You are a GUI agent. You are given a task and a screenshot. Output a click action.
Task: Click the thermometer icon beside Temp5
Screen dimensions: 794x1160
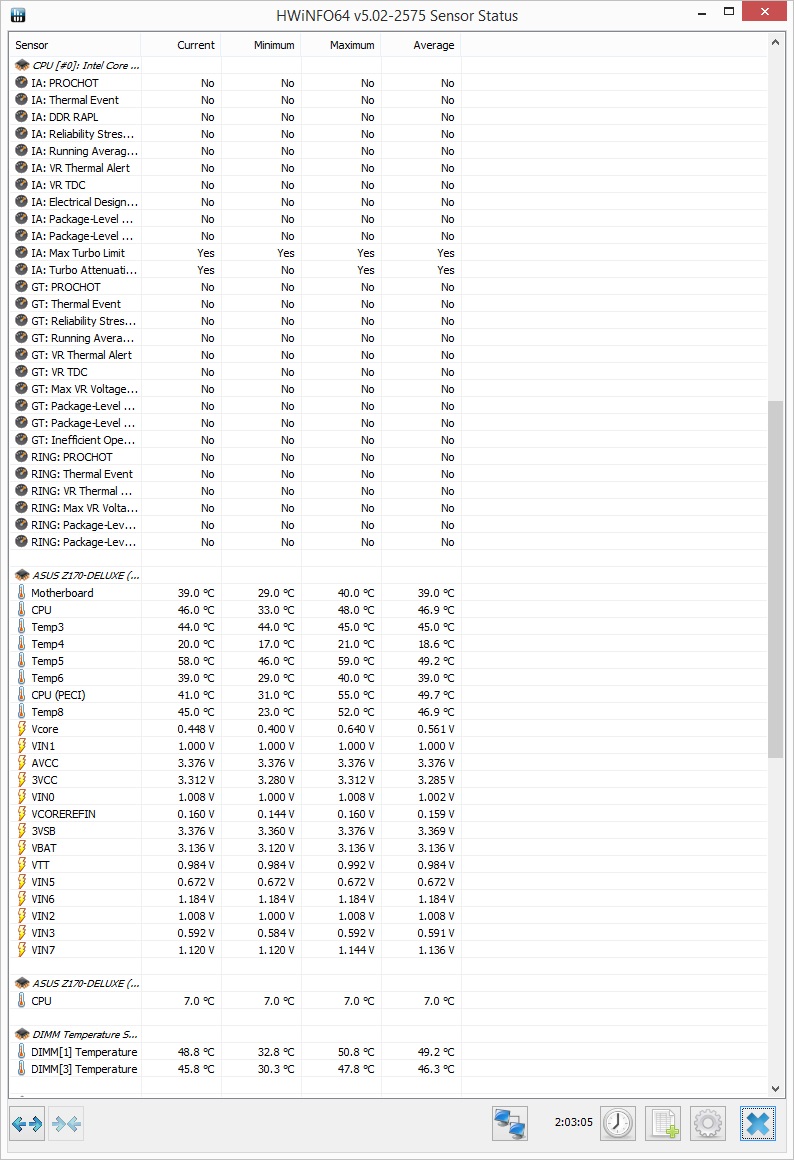21,661
